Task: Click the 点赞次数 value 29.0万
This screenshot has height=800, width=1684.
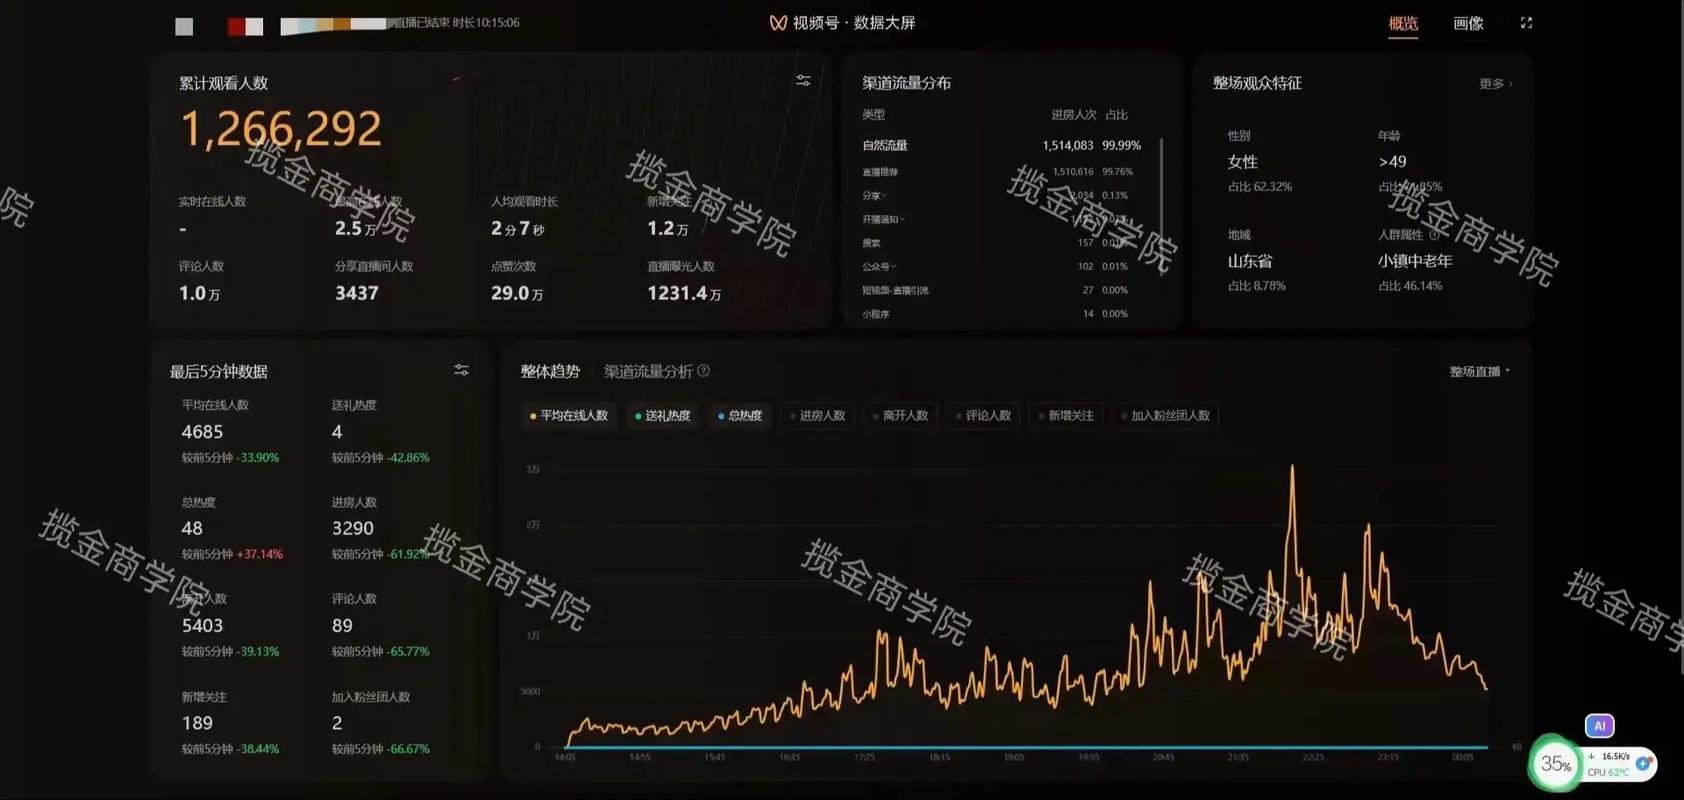Action: pyautogui.click(x=517, y=293)
